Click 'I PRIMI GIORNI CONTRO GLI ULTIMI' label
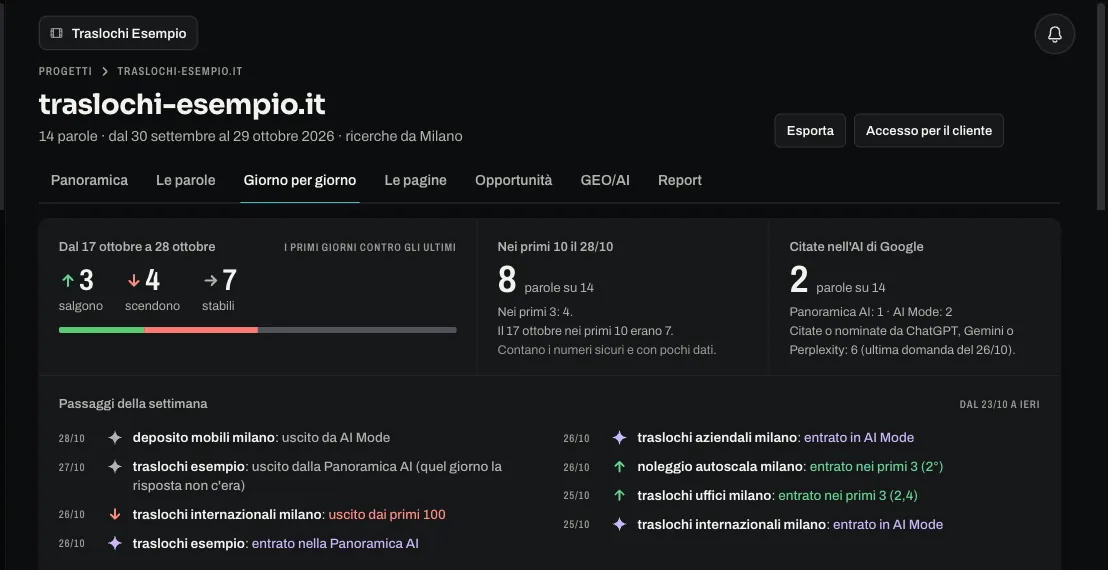The image size is (1108, 570). click(x=370, y=248)
